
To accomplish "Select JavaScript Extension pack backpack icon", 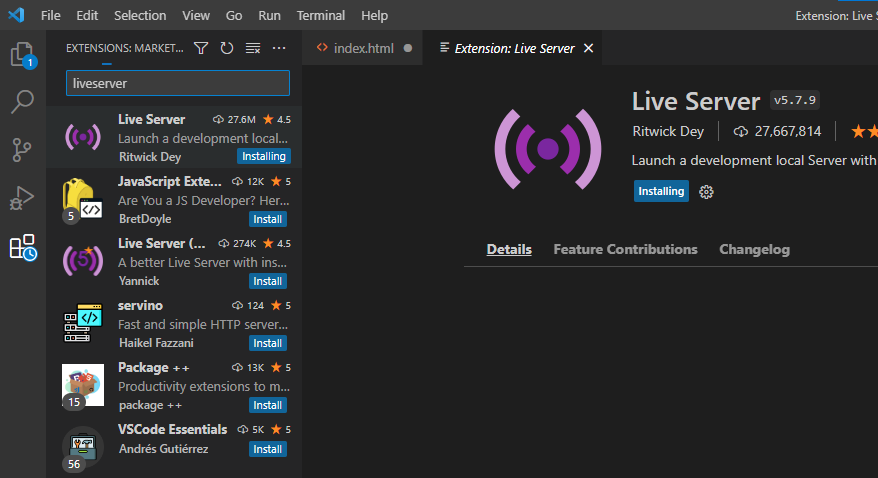I will click(x=82, y=200).
